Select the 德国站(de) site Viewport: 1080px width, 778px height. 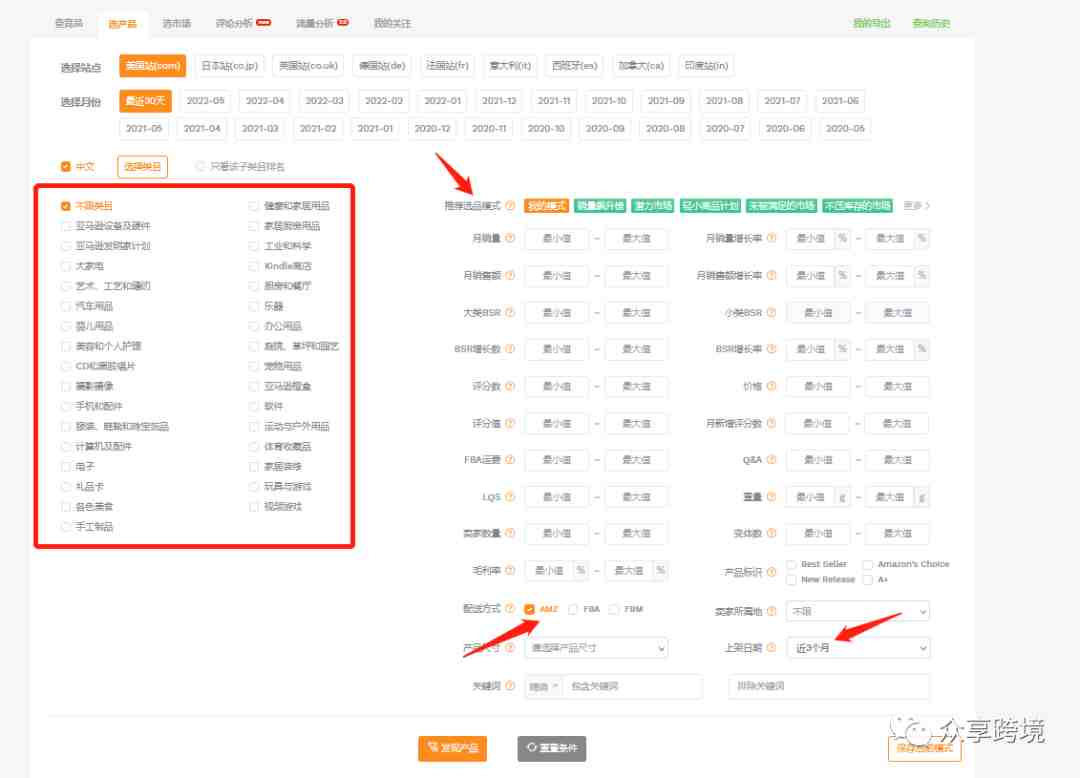click(x=382, y=65)
